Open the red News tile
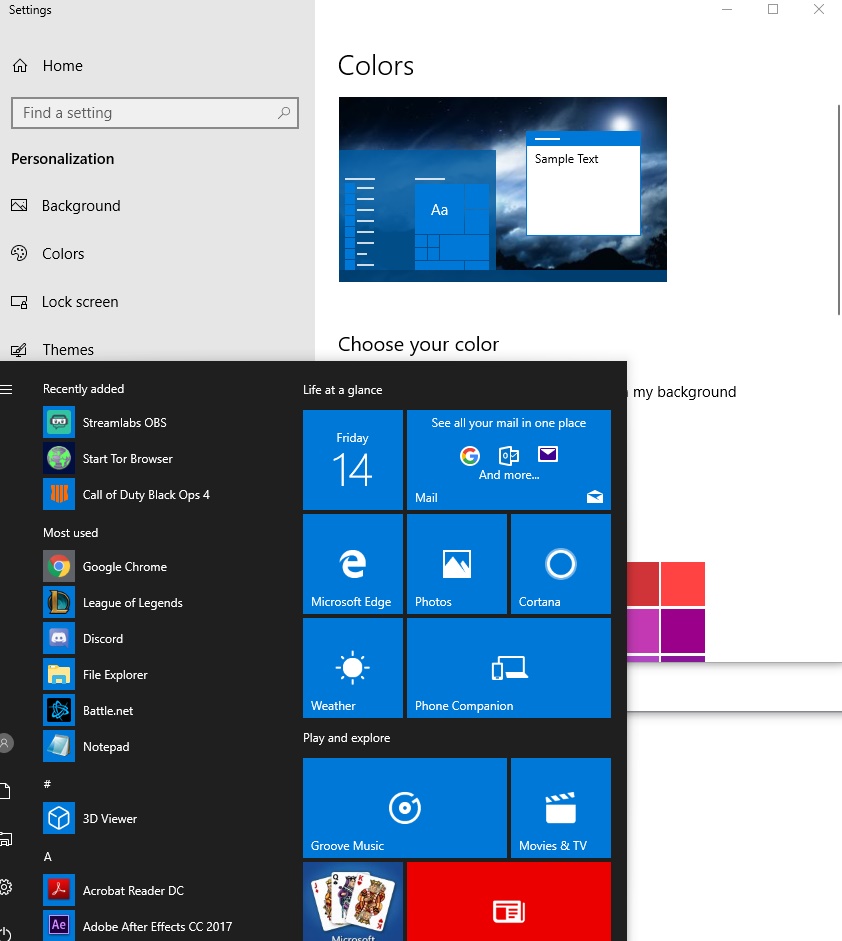The image size is (842, 941). pyautogui.click(x=509, y=901)
